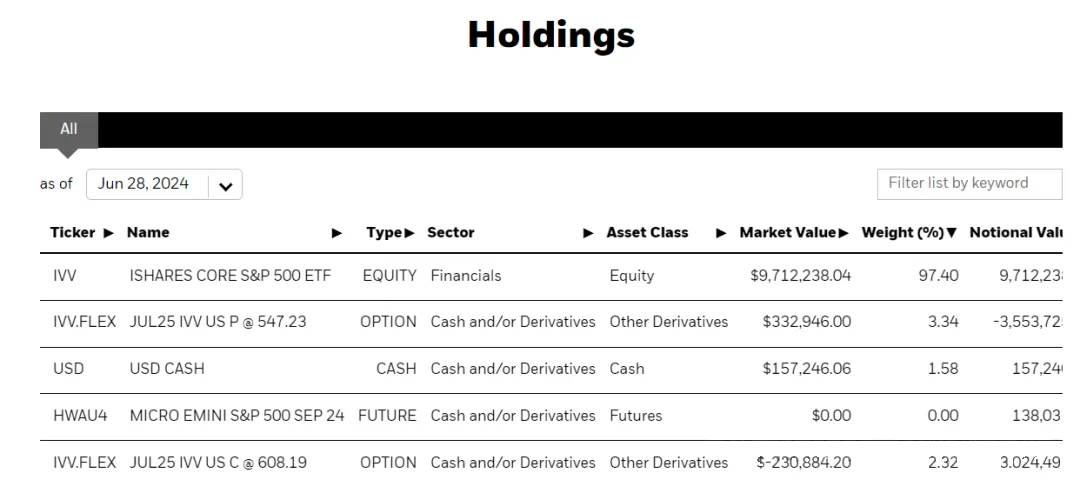Sort by Asset Class column arrow

pos(721,233)
